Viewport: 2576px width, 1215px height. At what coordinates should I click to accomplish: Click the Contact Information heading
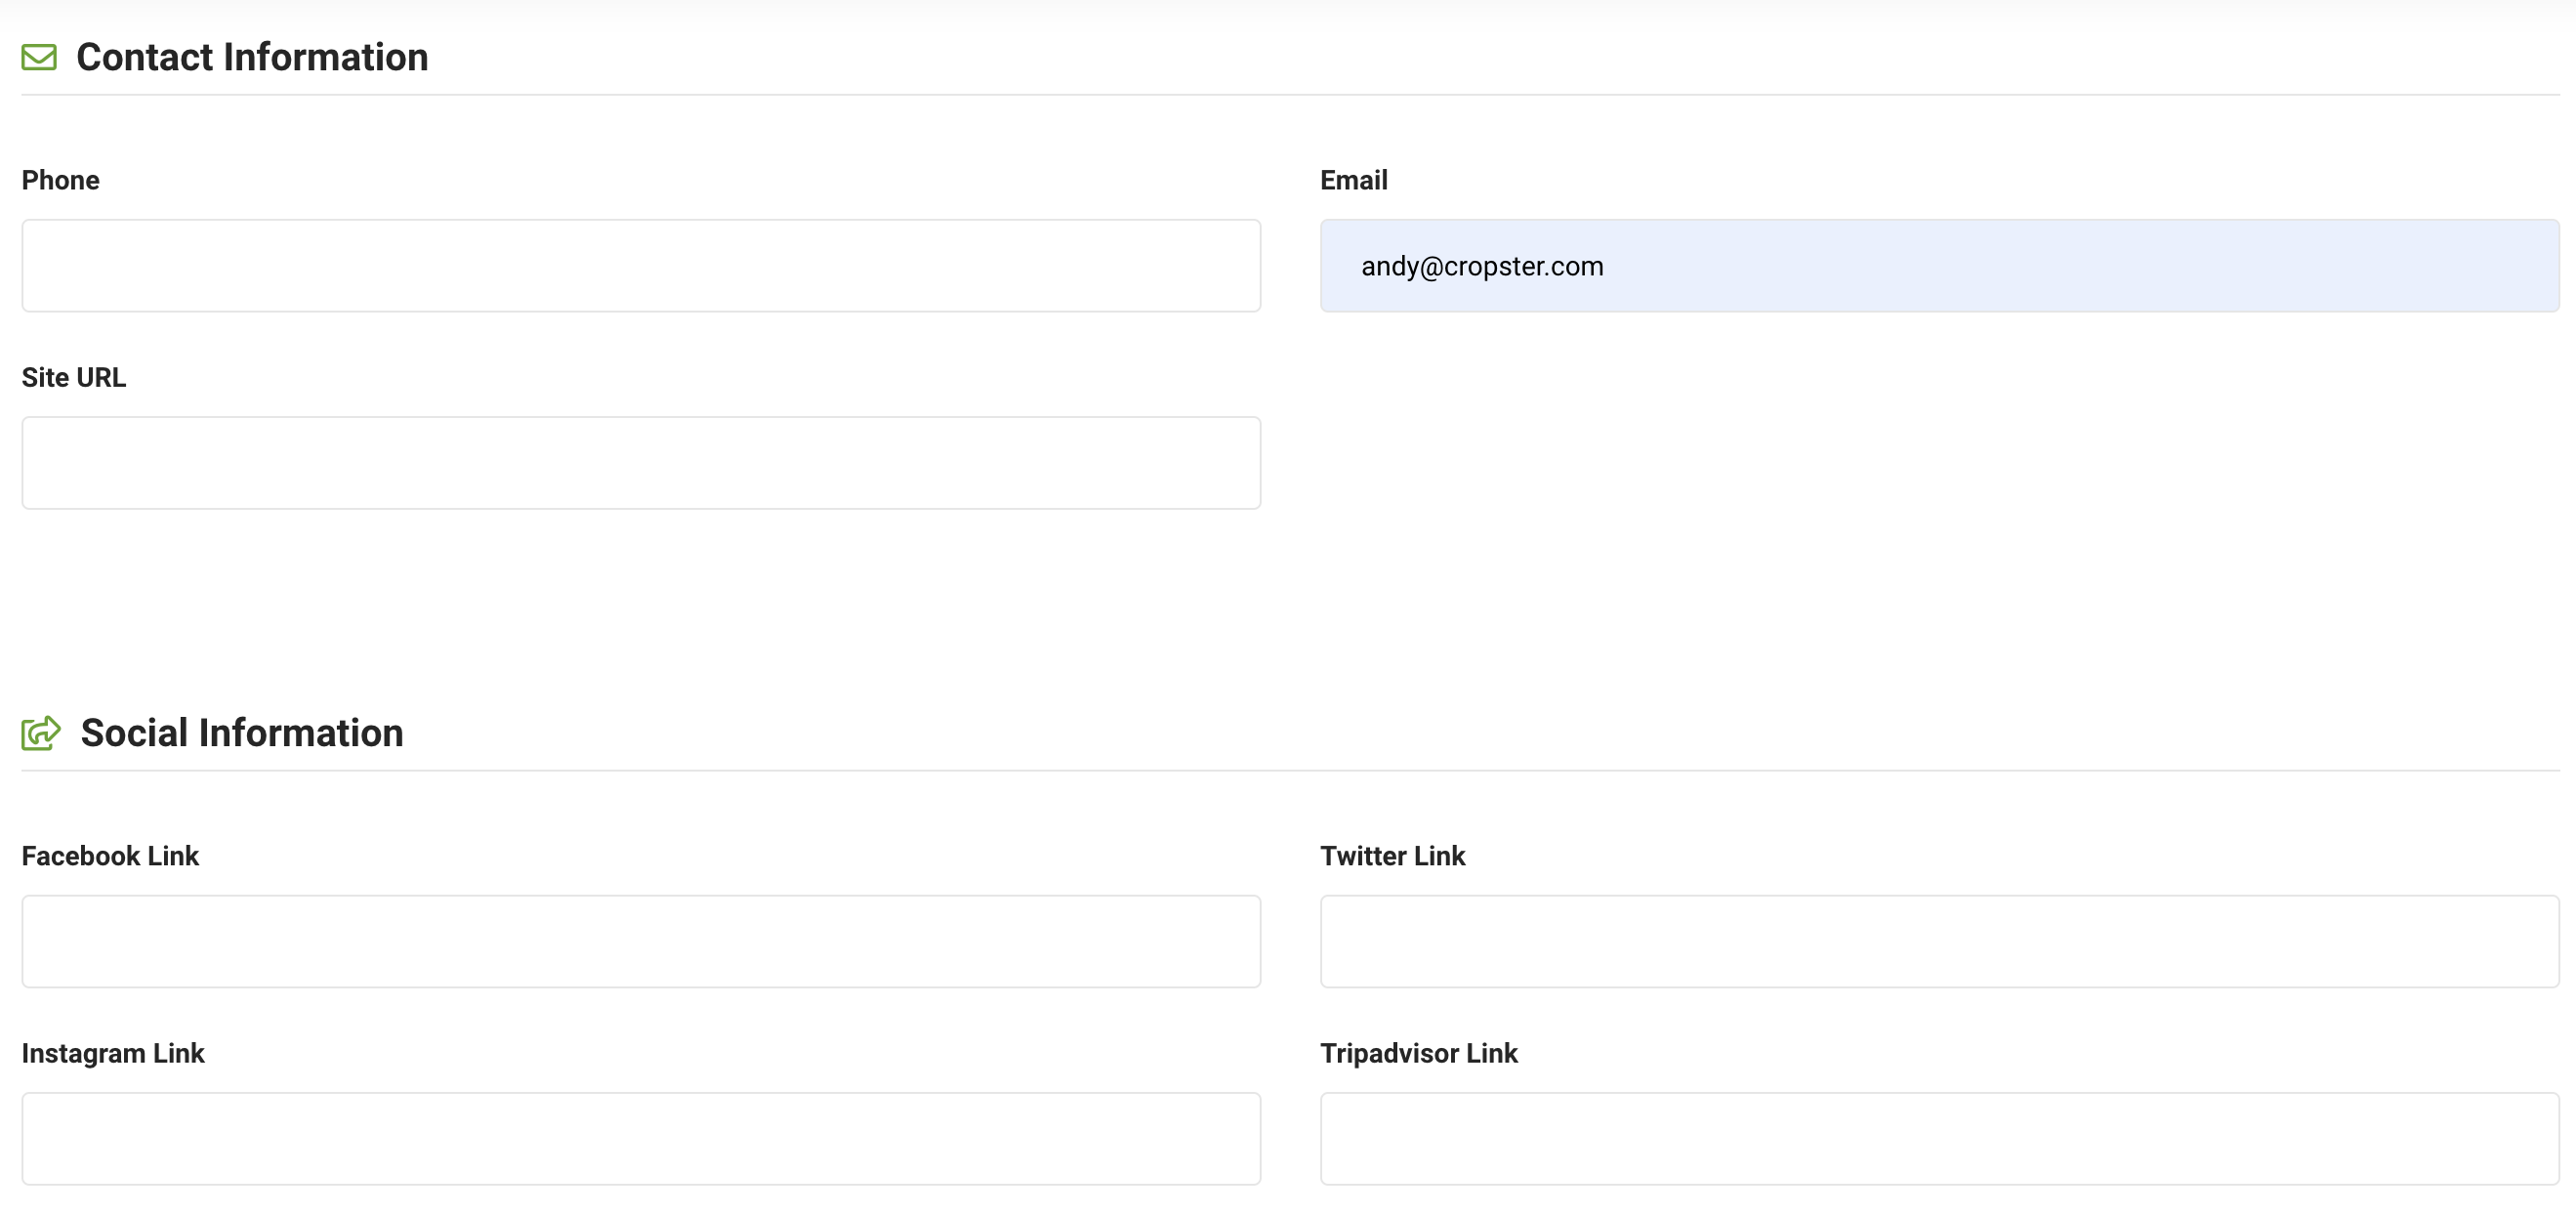coord(252,57)
